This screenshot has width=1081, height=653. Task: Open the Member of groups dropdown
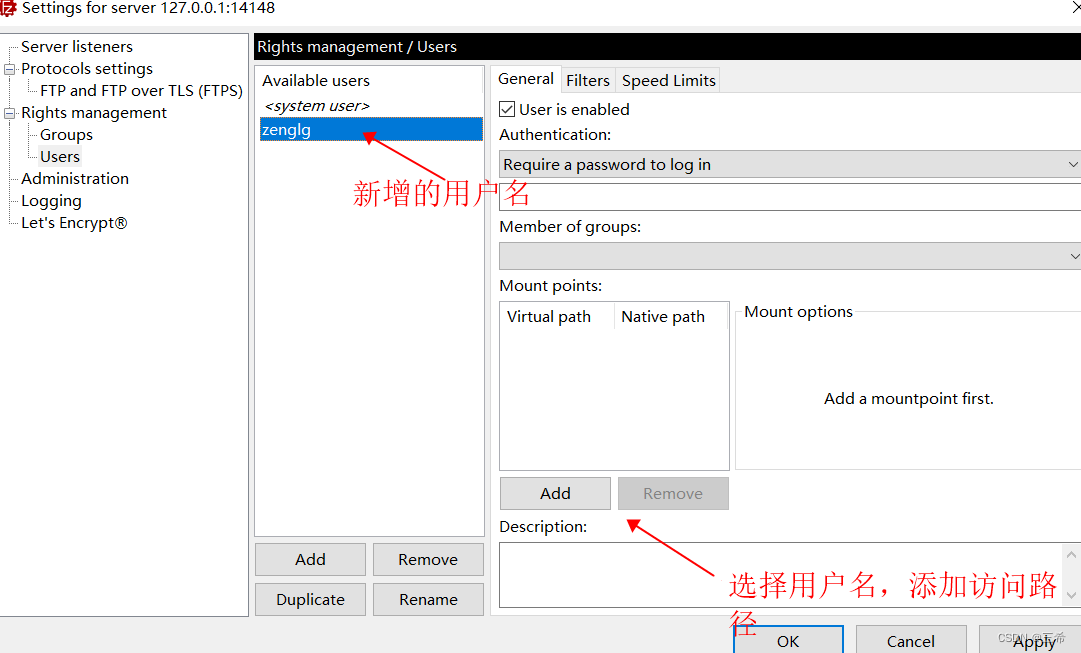(x=790, y=256)
